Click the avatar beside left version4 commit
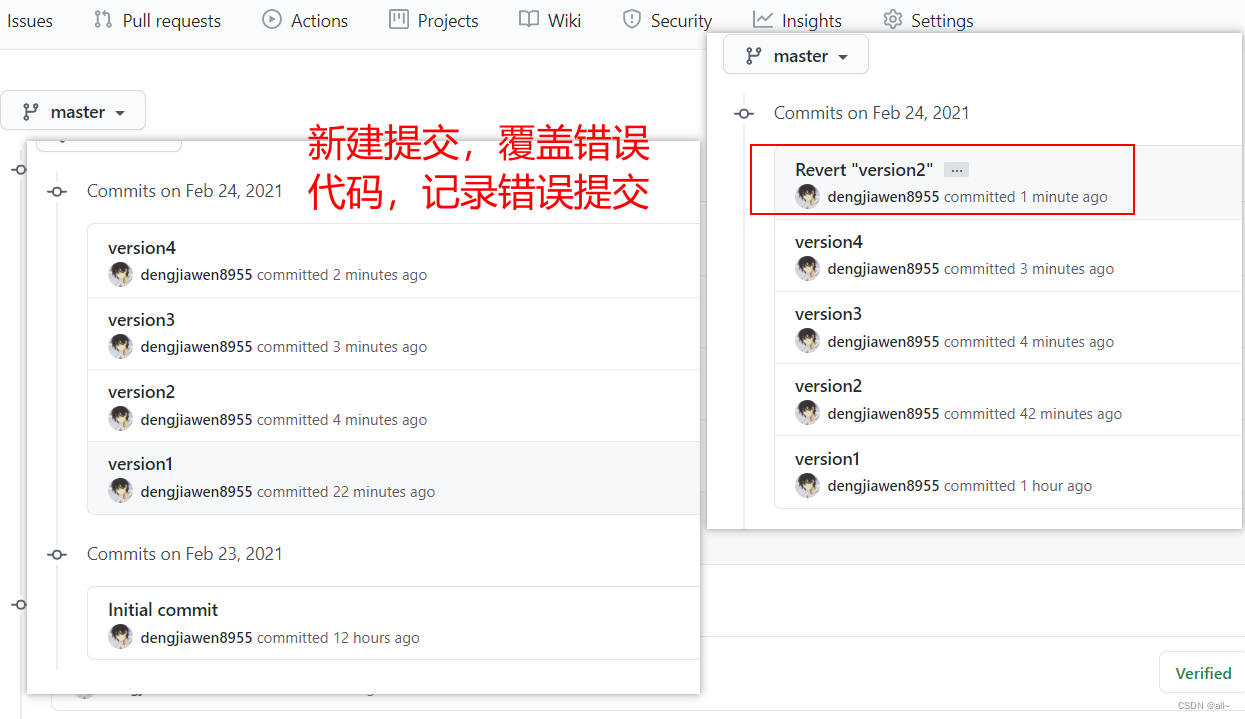 121,274
